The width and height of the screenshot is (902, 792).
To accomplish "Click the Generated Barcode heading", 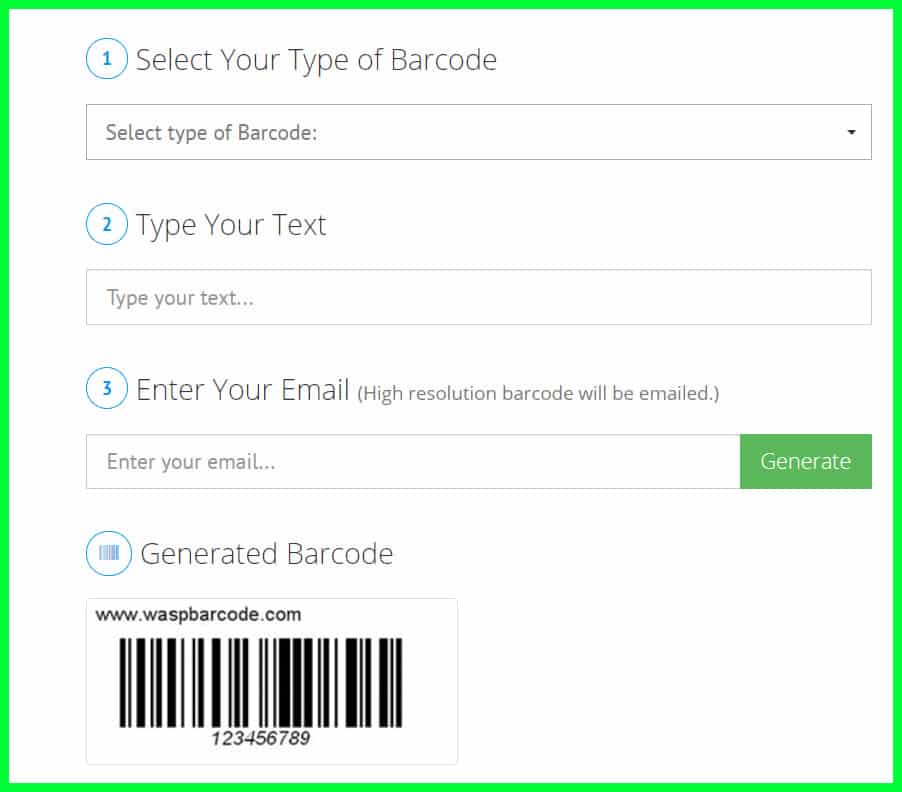I will tap(267, 554).
